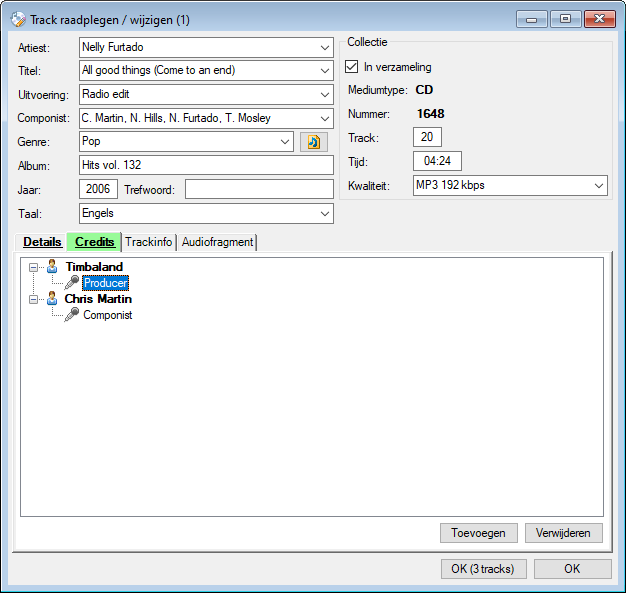The image size is (626, 593).
Task: Maximize the Track raadplegen window
Action: (x=565, y=19)
